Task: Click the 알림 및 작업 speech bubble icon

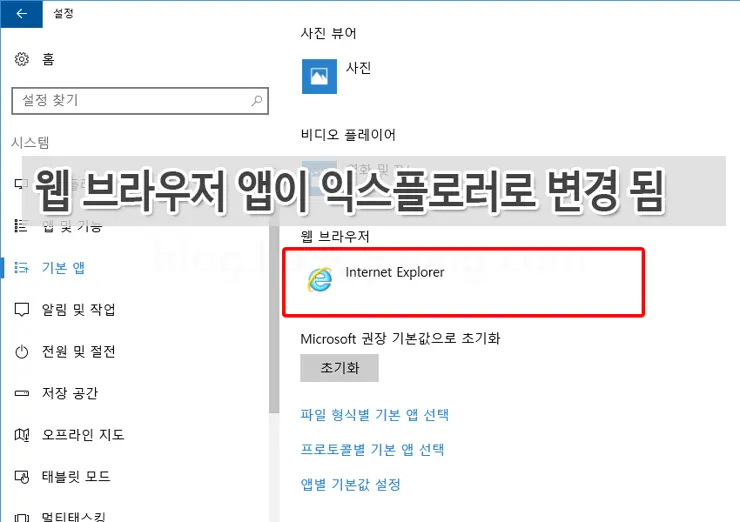Action: 22,310
